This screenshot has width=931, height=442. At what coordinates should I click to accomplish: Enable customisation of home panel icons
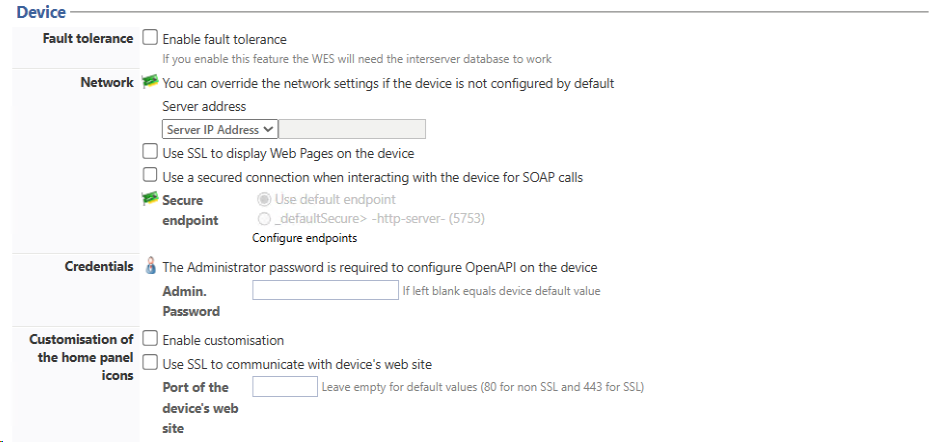pos(150,339)
